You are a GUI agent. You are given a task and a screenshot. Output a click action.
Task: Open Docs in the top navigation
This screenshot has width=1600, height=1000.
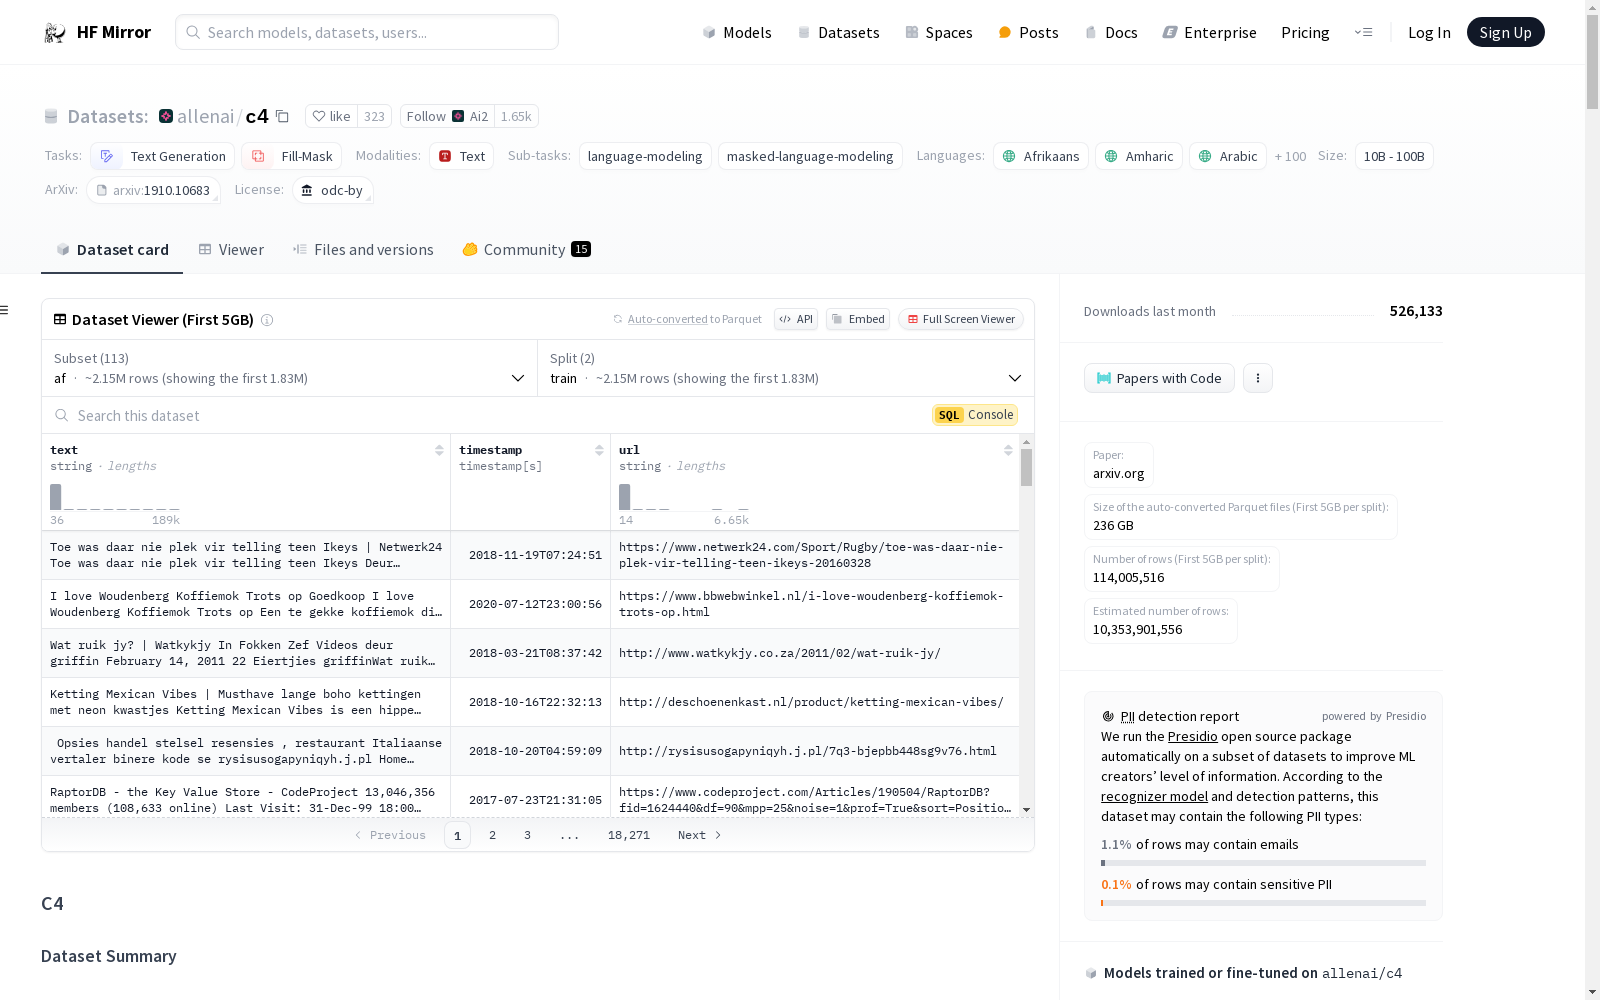[1111, 32]
